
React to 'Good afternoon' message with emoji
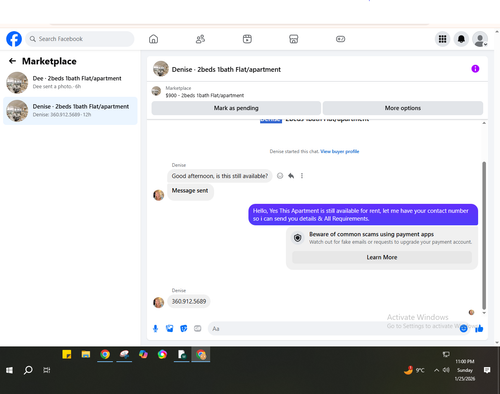(280, 176)
